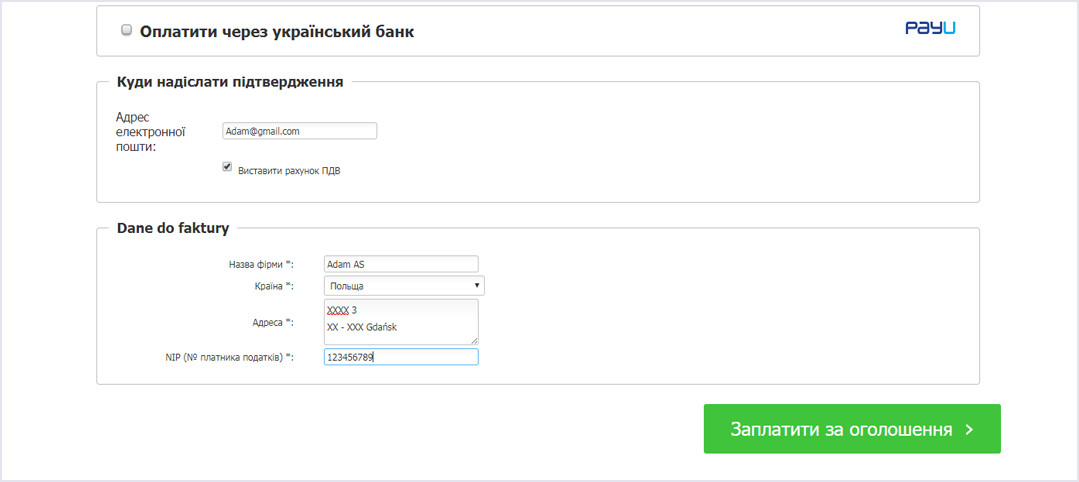Click the black arrow of the country selector
Viewport: 1079px width, 482px height.
coord(476,285)
